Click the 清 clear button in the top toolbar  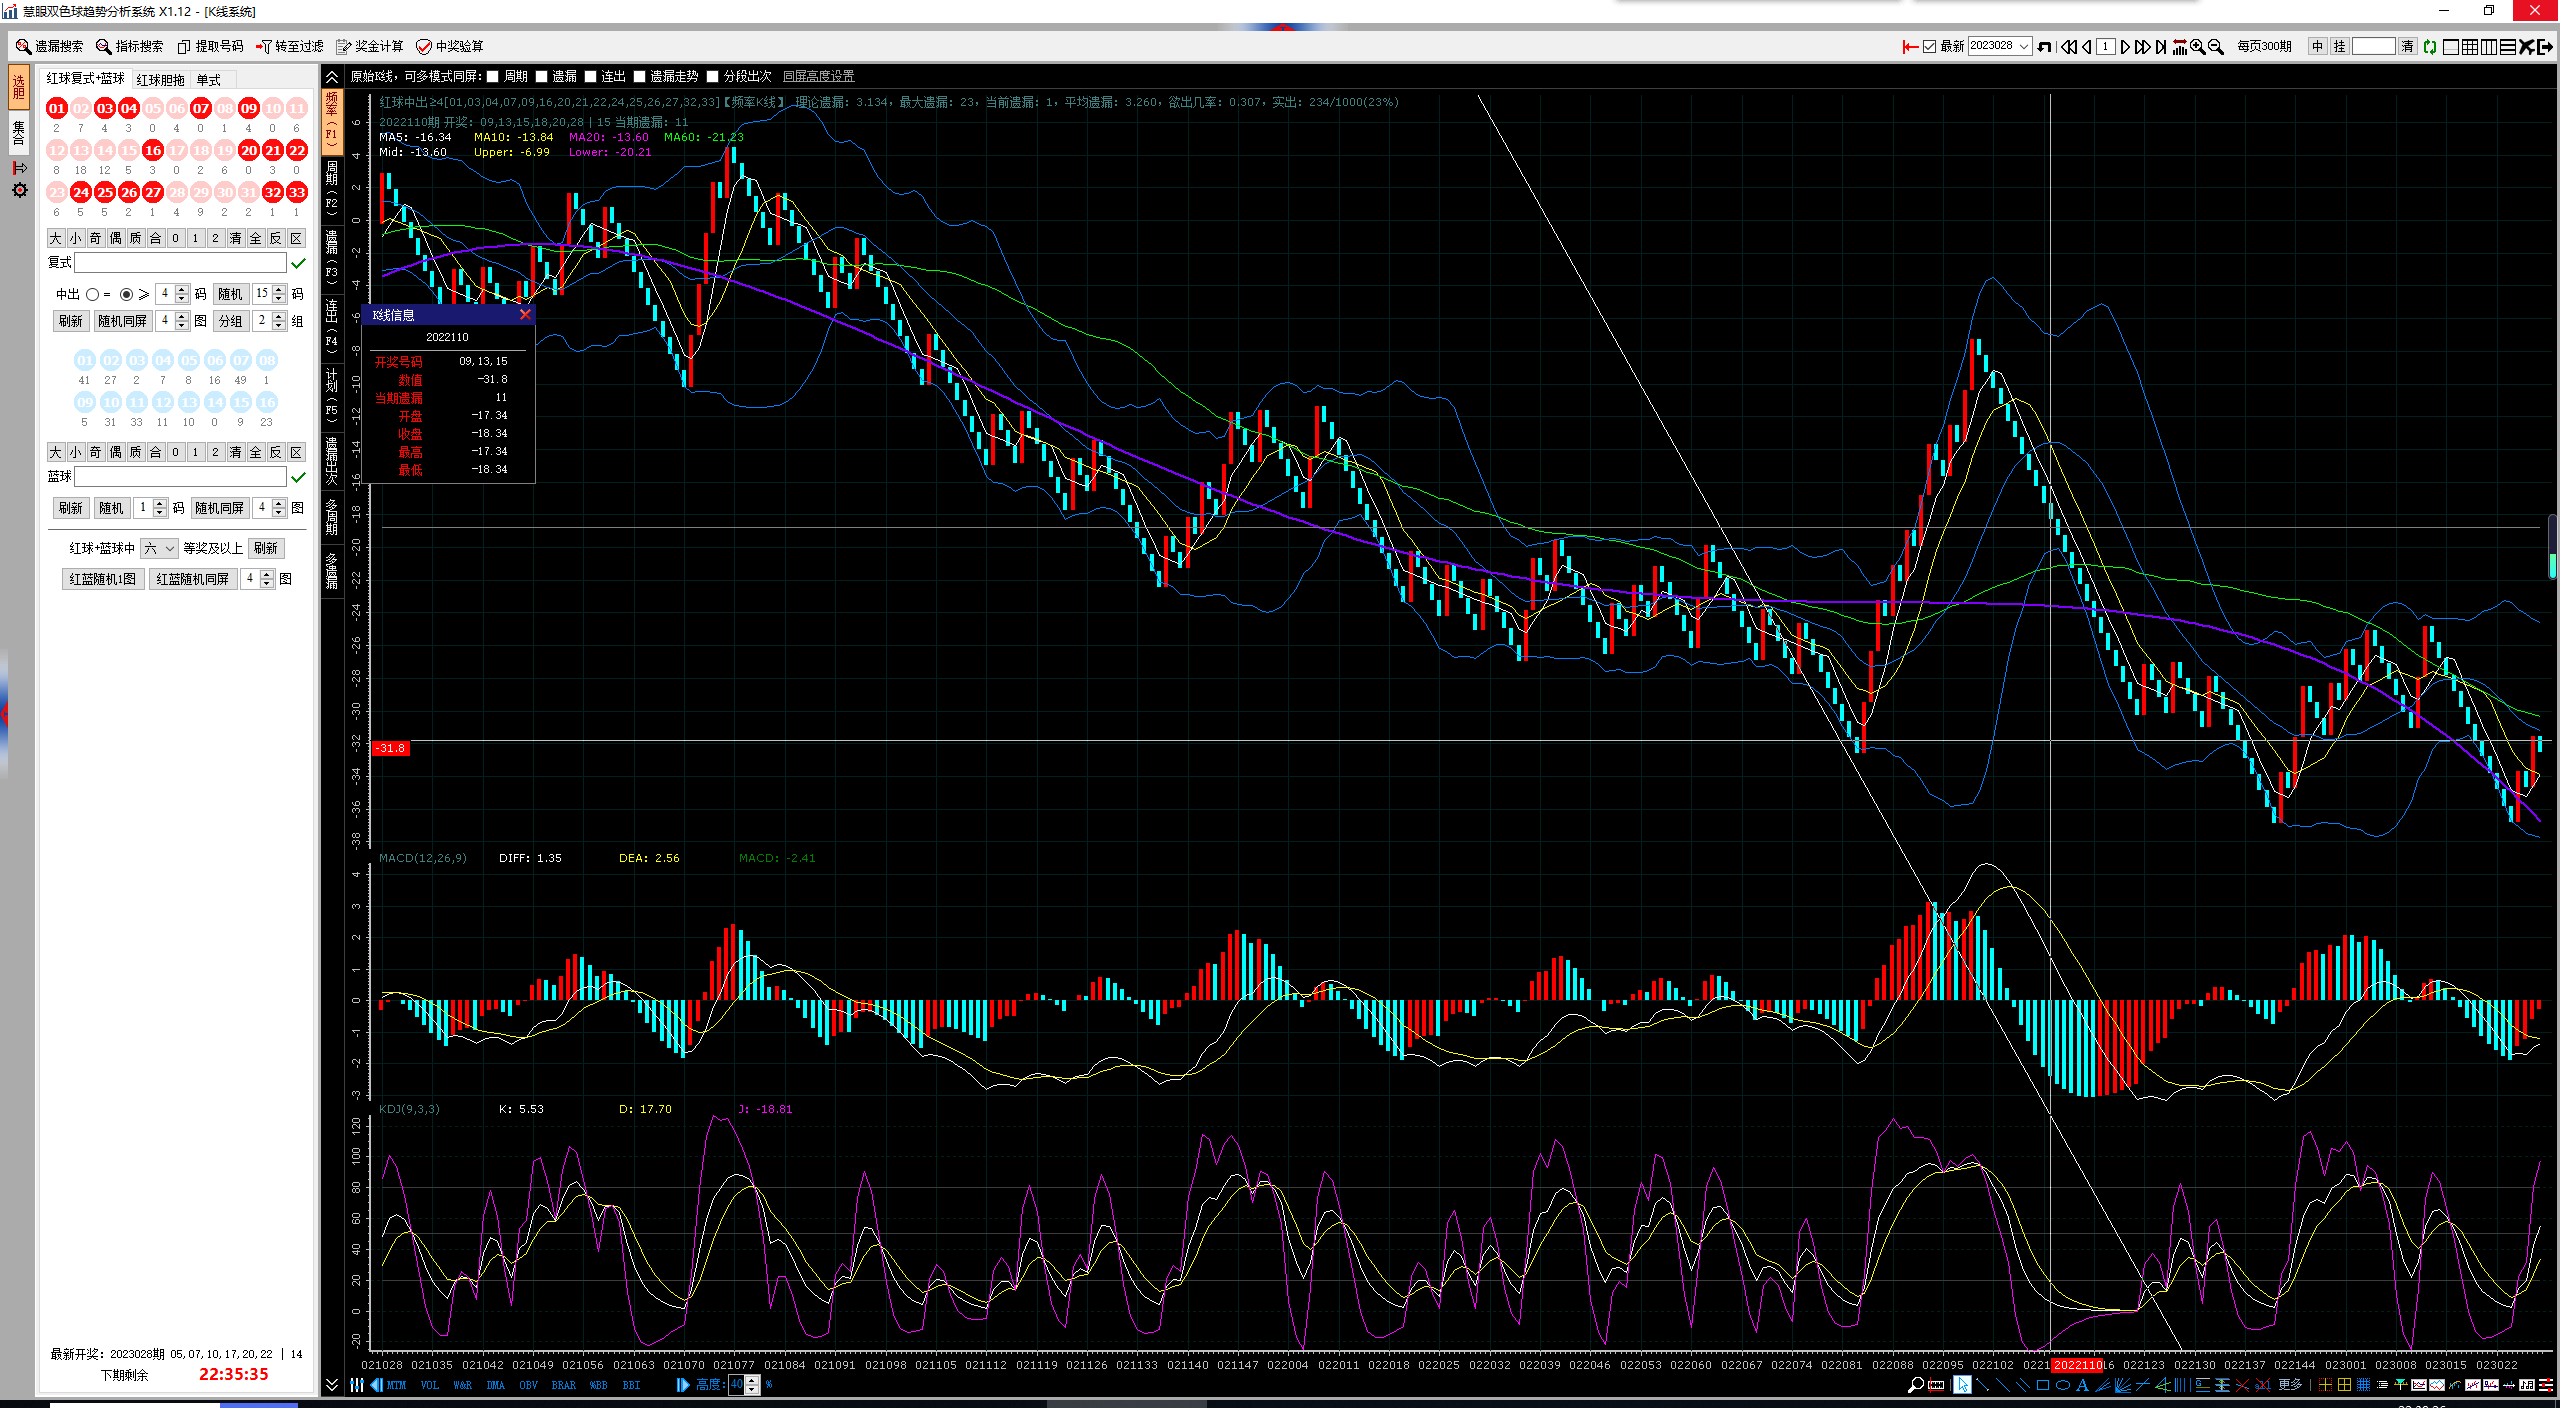[x=2407, y=47]
